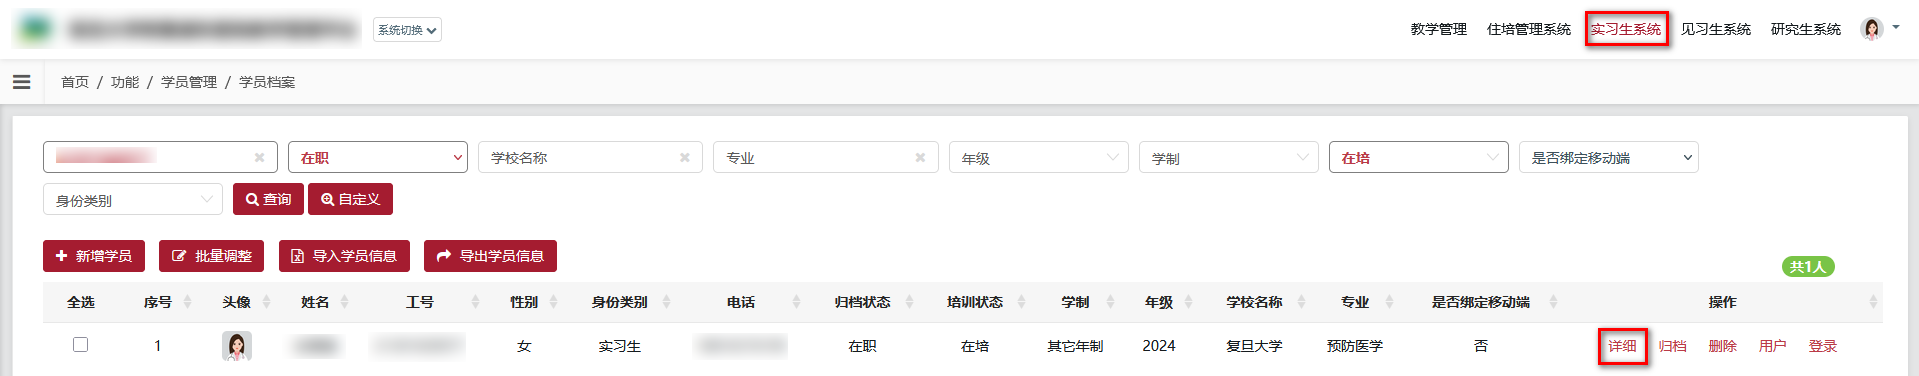Expand the 年级 dropdown

coord(1039,157)
